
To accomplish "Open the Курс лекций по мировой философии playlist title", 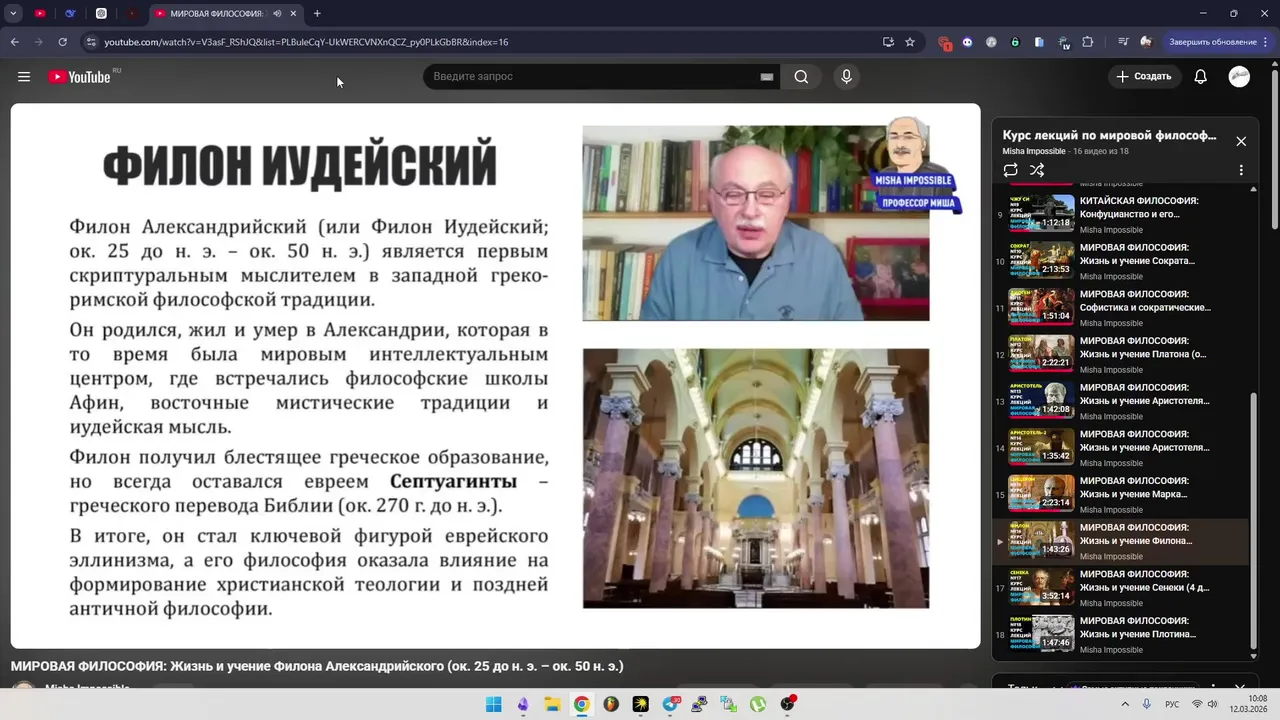I will [1109, 135].
